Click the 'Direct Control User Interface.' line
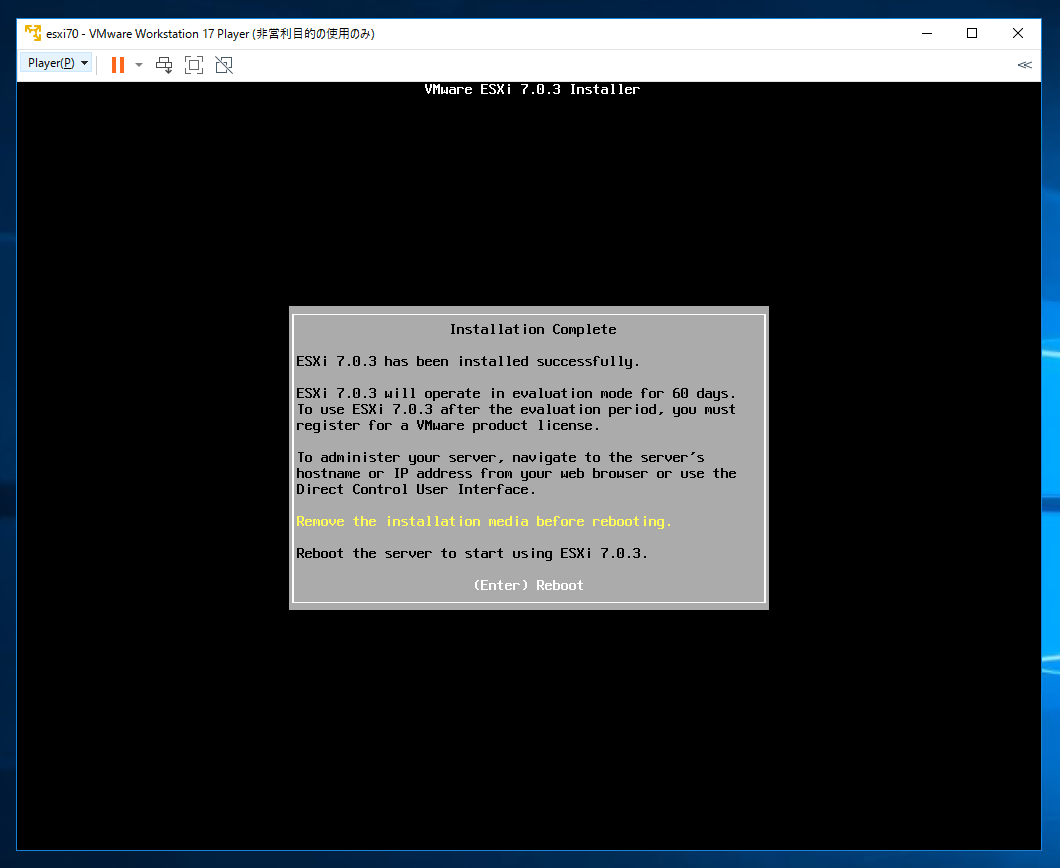The image size is (1060, 868). coord(416,489)
